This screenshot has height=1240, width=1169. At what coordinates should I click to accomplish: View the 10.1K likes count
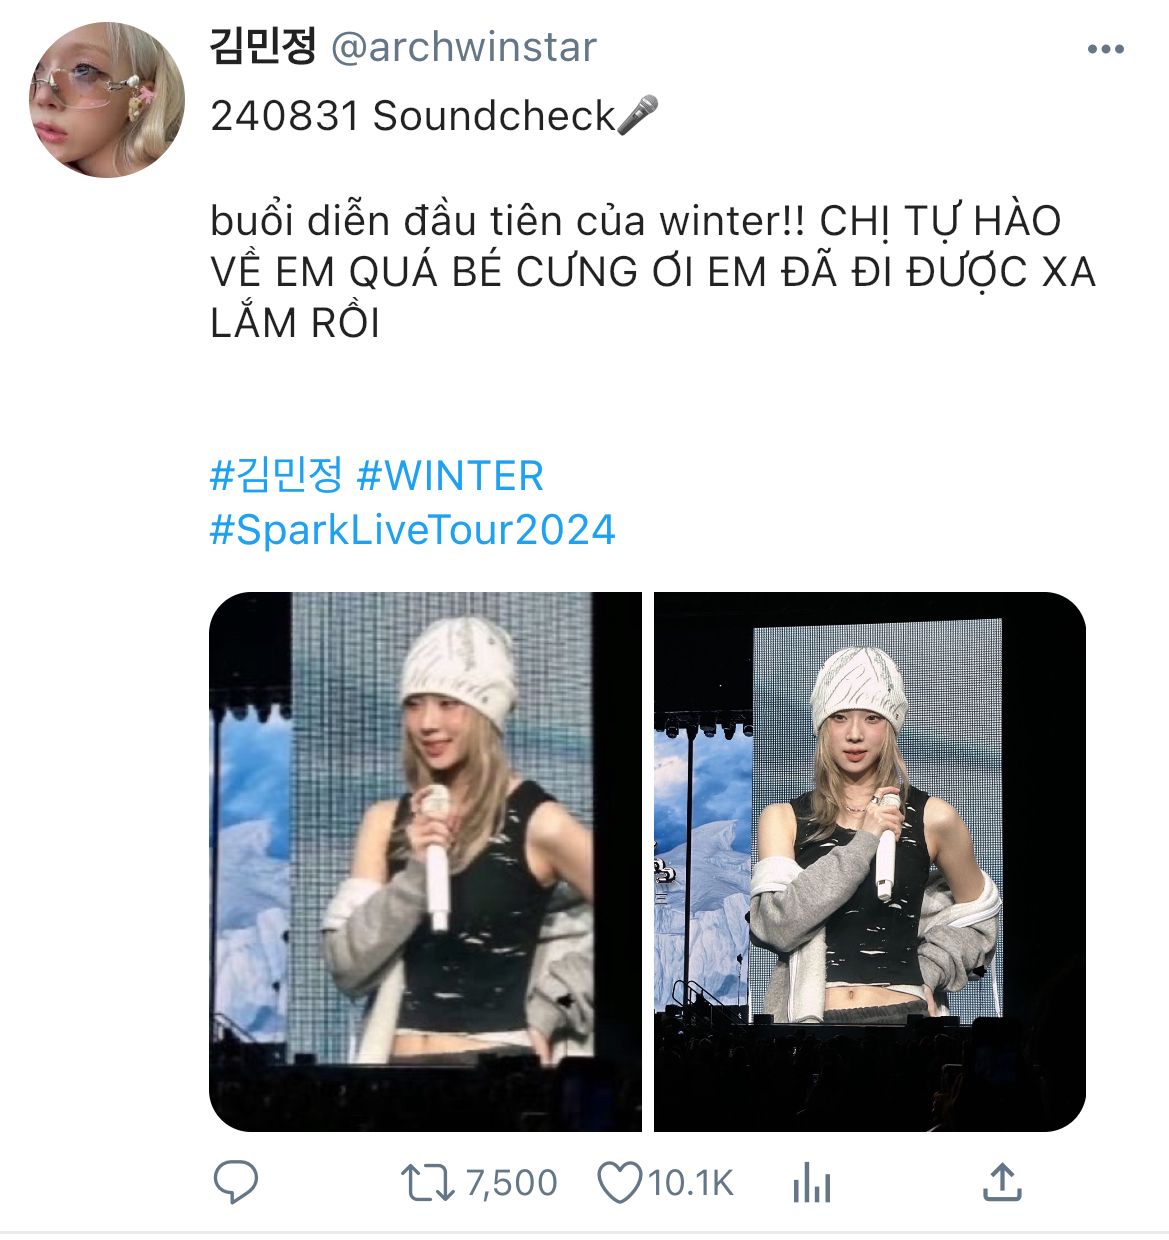tap(690, 1183)
